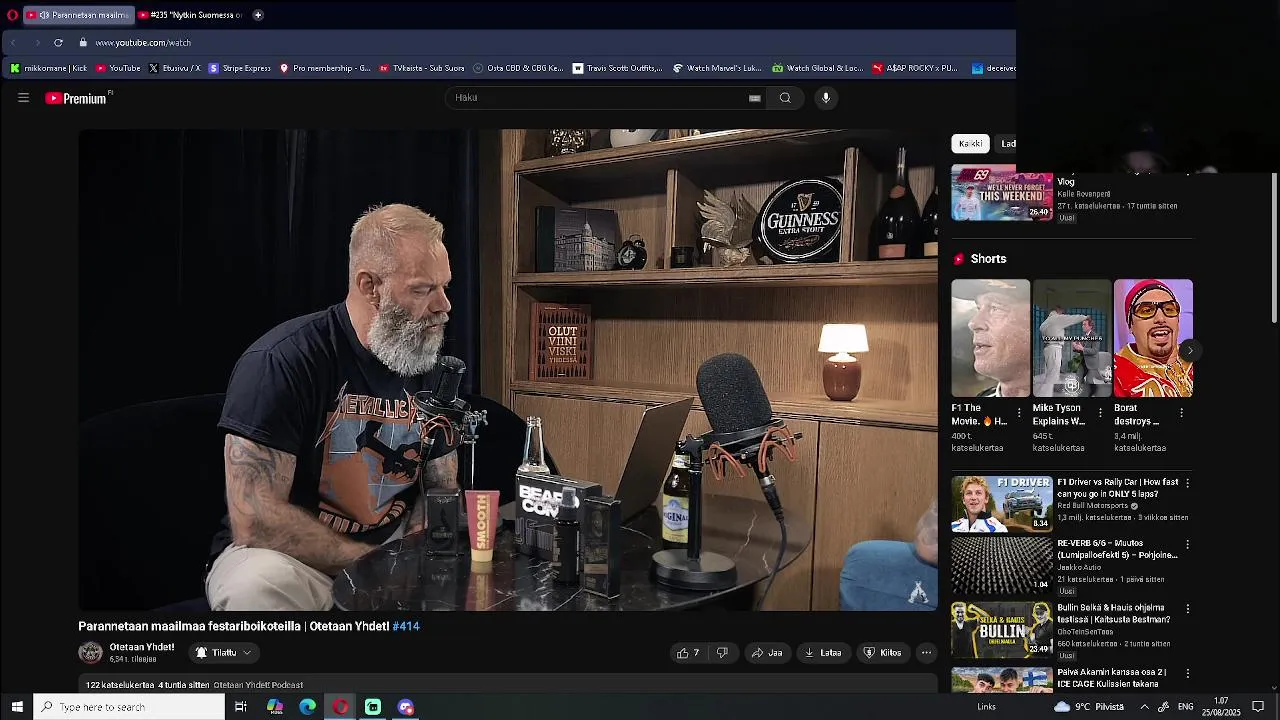Expand the Tilattu subscription dropdown
The image size is (1280, 720).
click(224, 653)
